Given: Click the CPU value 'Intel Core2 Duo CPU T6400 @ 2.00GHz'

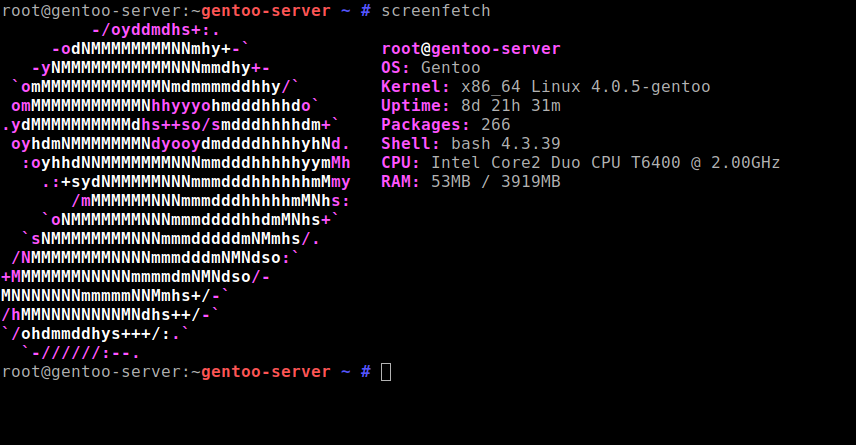Looking at the screenshot, I should [x=605, y=163].
